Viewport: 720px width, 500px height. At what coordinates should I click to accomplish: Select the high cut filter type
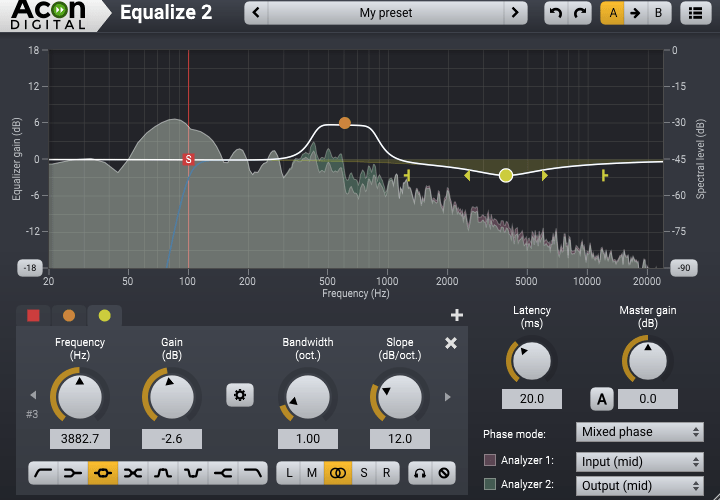click(252, 473)
